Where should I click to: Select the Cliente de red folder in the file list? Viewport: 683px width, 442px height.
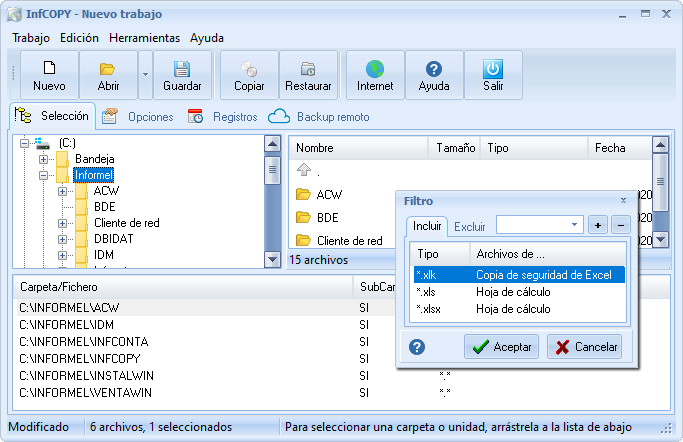(x=349, y=240)
